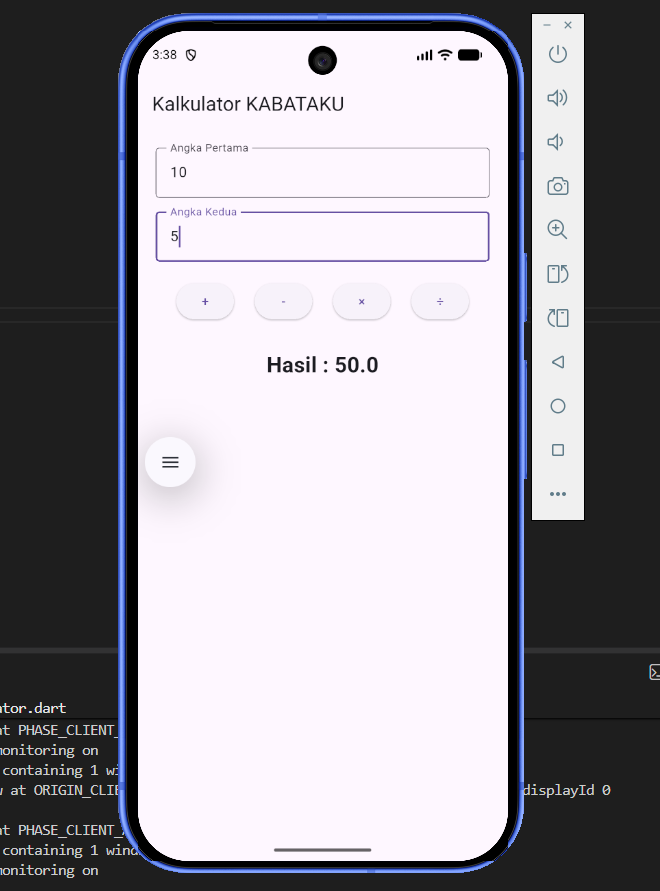The image size is (660, 891).
Task: Click 'tor.dart' file name in editor panel
Action: coord(33,708)
